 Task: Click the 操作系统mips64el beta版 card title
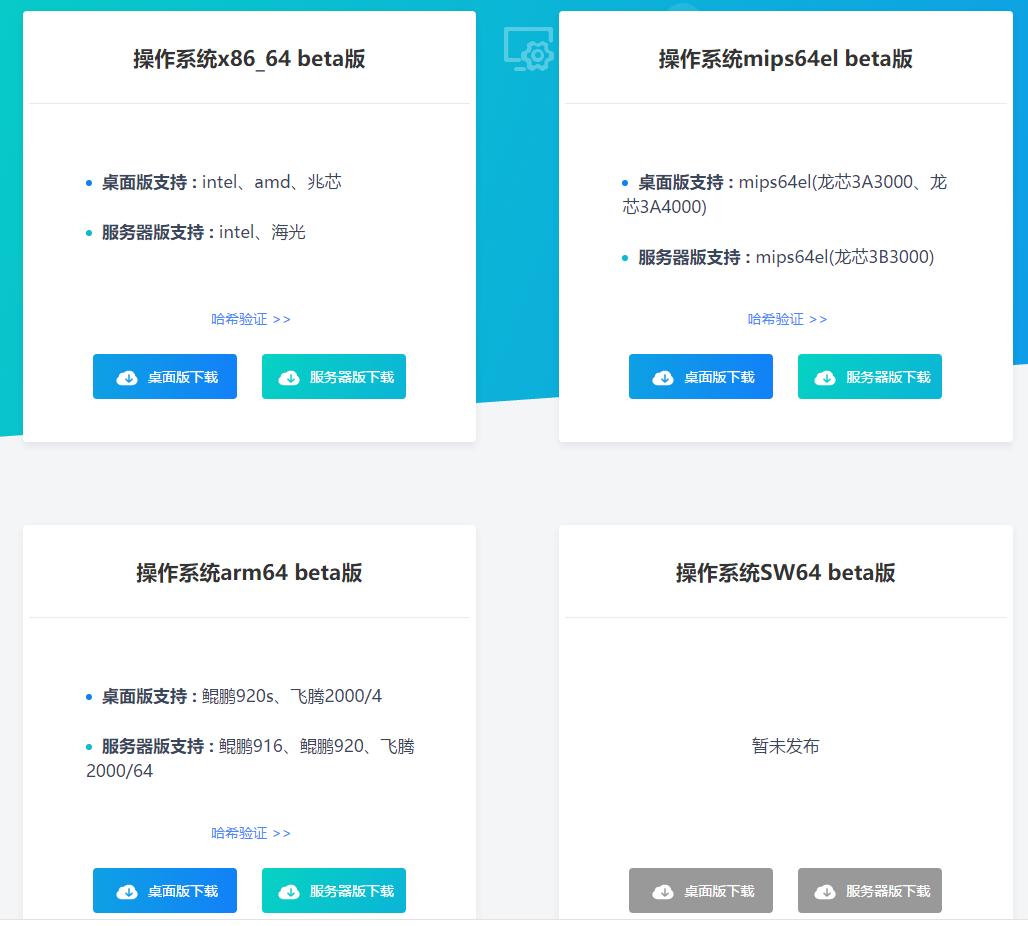[x=786, y=58]
